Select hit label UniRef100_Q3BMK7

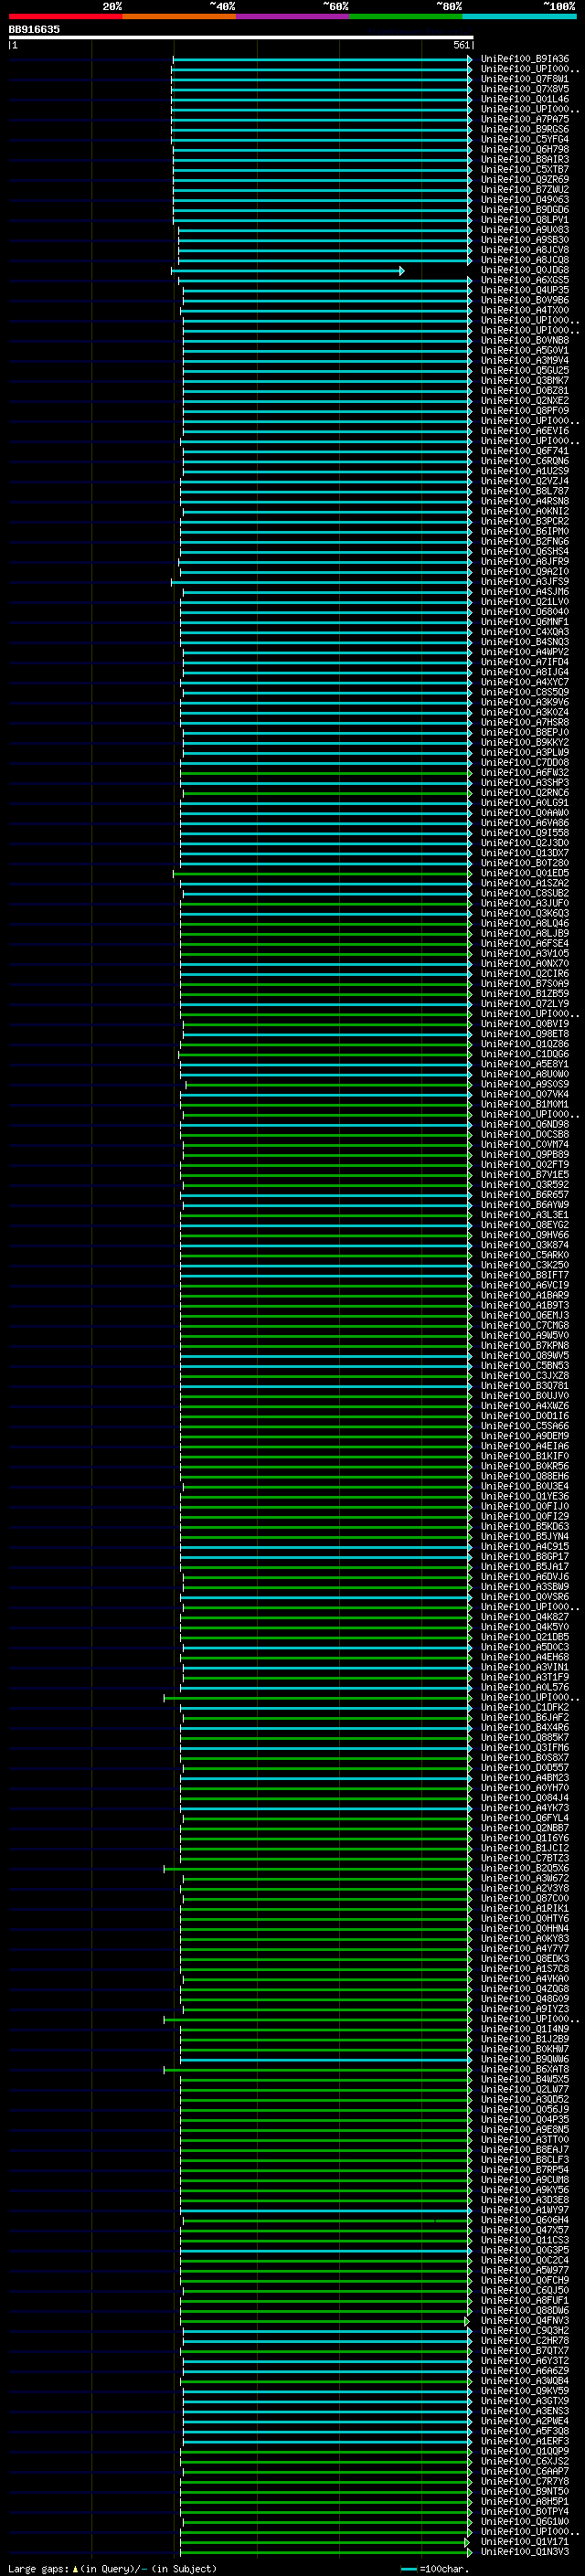(x=525, y=381)
